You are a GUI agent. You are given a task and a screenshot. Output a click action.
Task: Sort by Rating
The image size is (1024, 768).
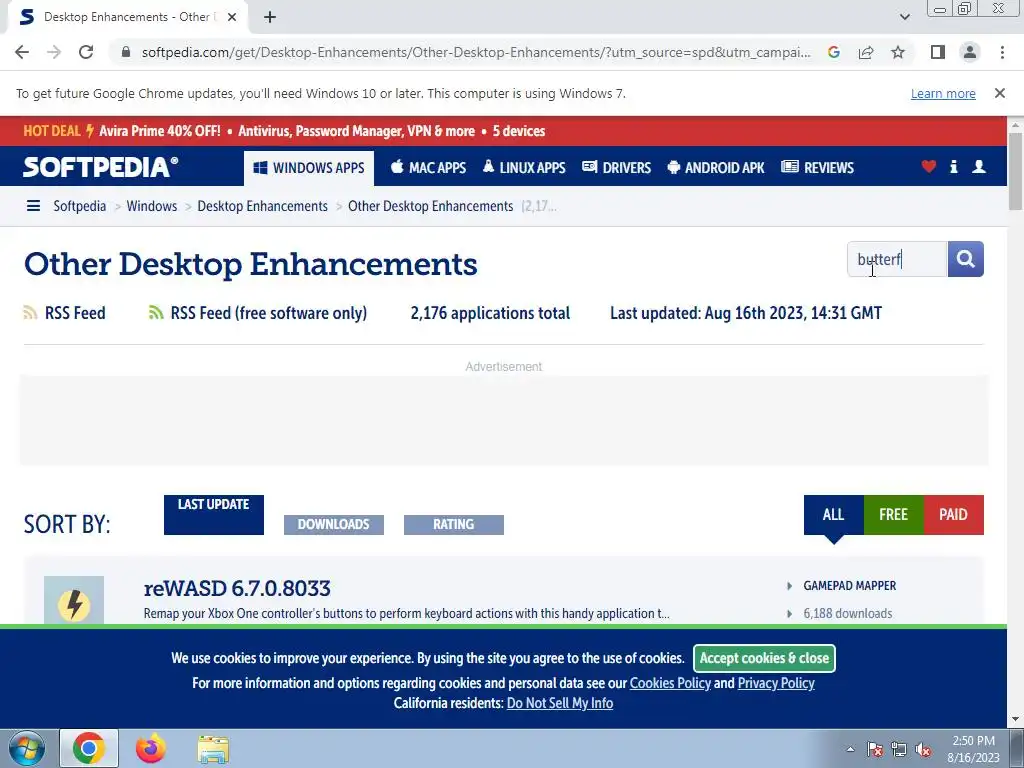coord(454,524)
